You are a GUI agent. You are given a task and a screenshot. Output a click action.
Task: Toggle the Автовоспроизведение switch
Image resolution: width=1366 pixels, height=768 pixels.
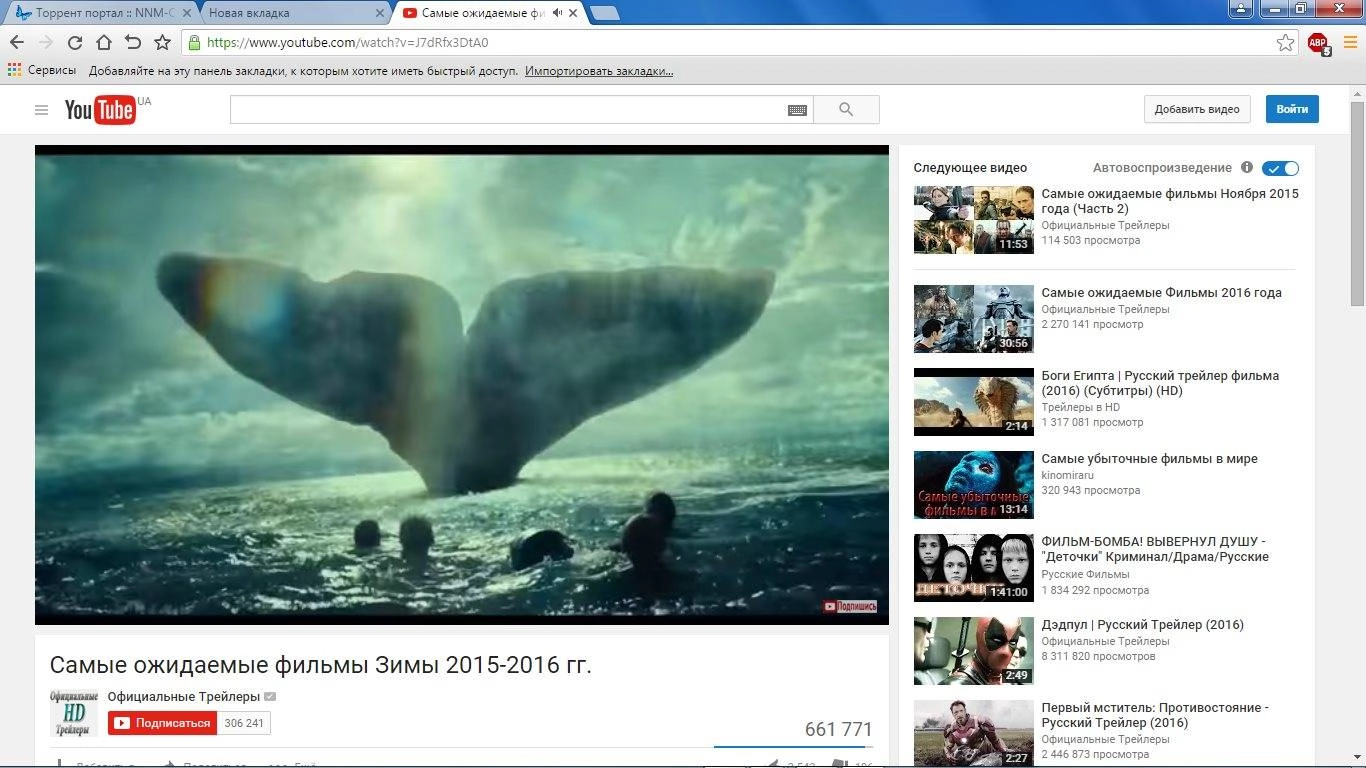[1280, 168]
